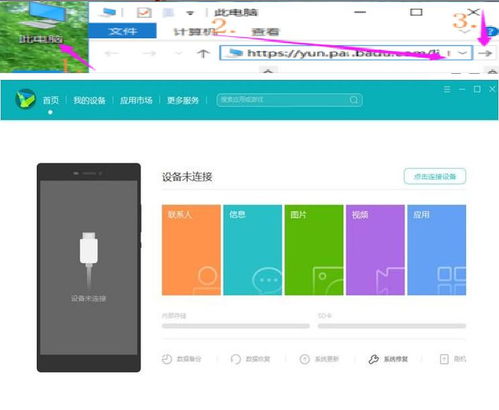Screen dimensions: 499x410
Task: Click the new folder quick-access icon
Action: 168,13
